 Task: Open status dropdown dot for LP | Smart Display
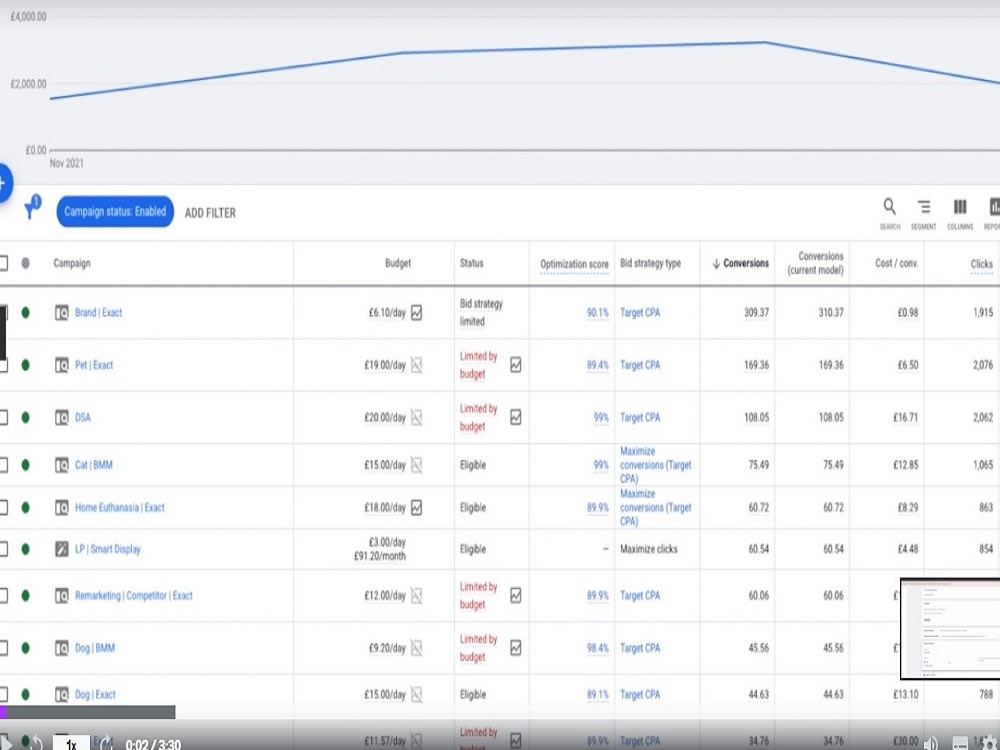[26, 548]
